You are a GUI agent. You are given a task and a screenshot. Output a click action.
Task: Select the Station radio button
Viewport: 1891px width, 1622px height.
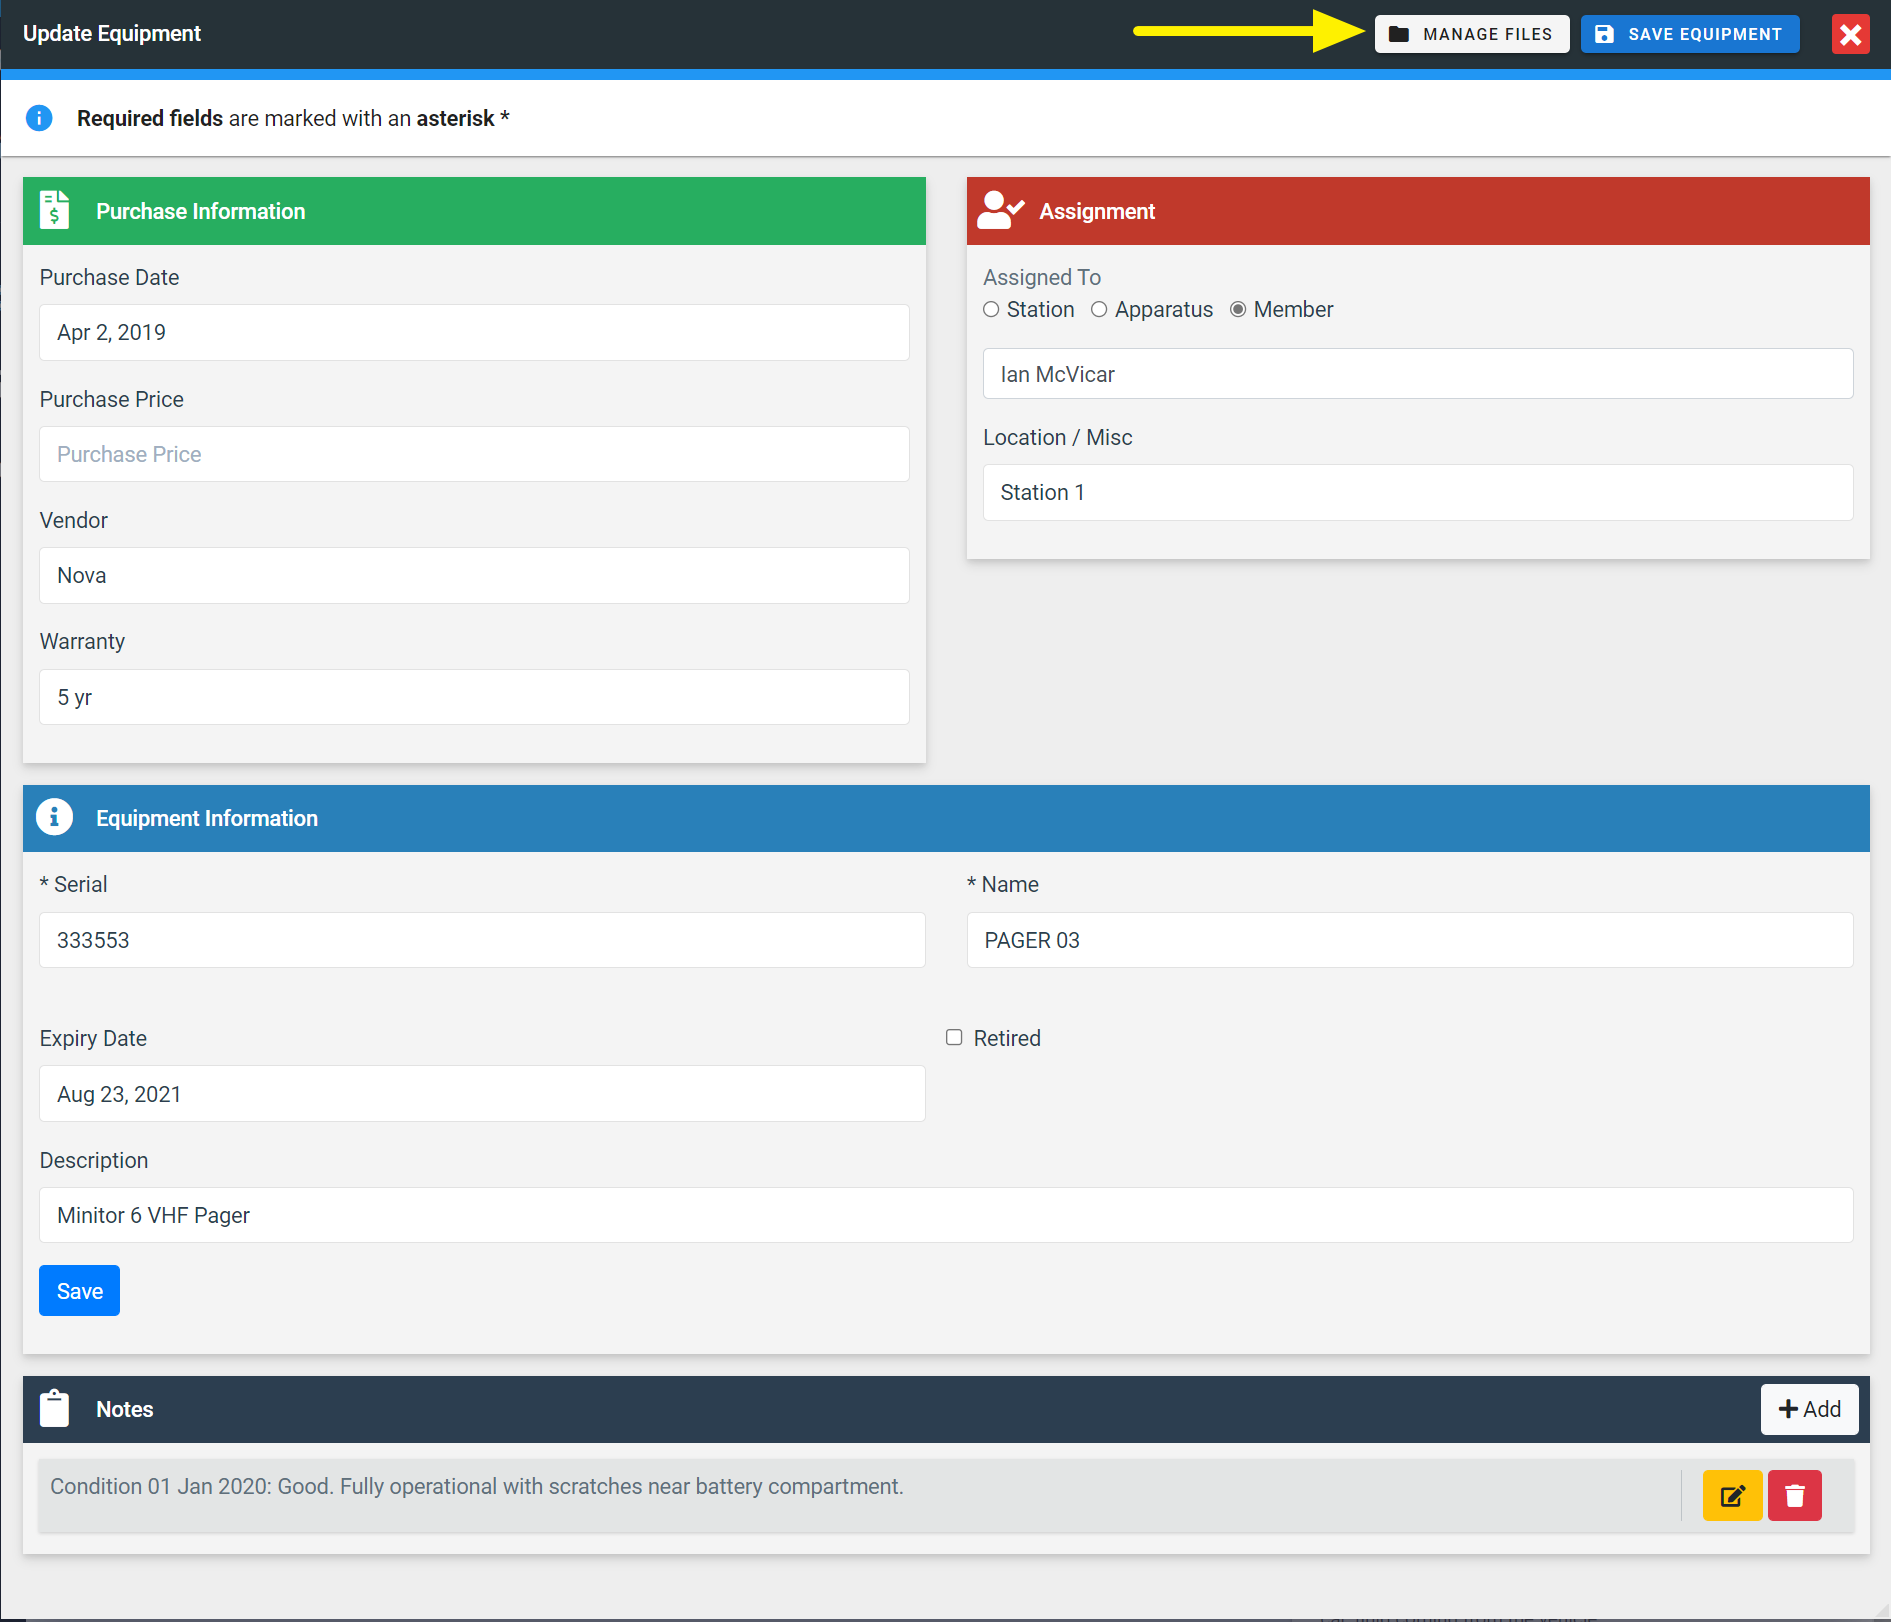[x=991, y=310]
